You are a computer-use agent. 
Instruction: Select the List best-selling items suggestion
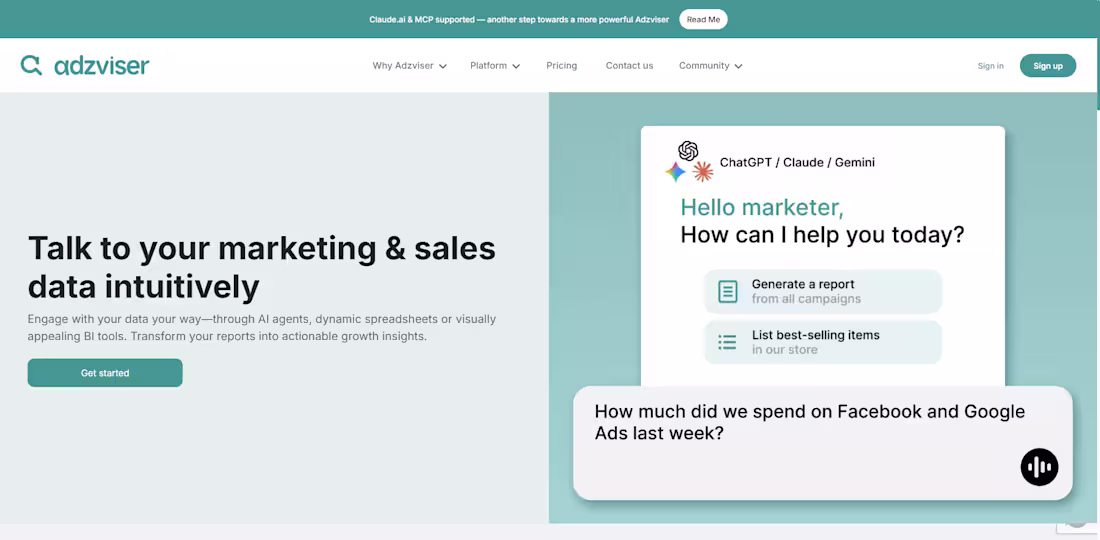tap(823, 342)
